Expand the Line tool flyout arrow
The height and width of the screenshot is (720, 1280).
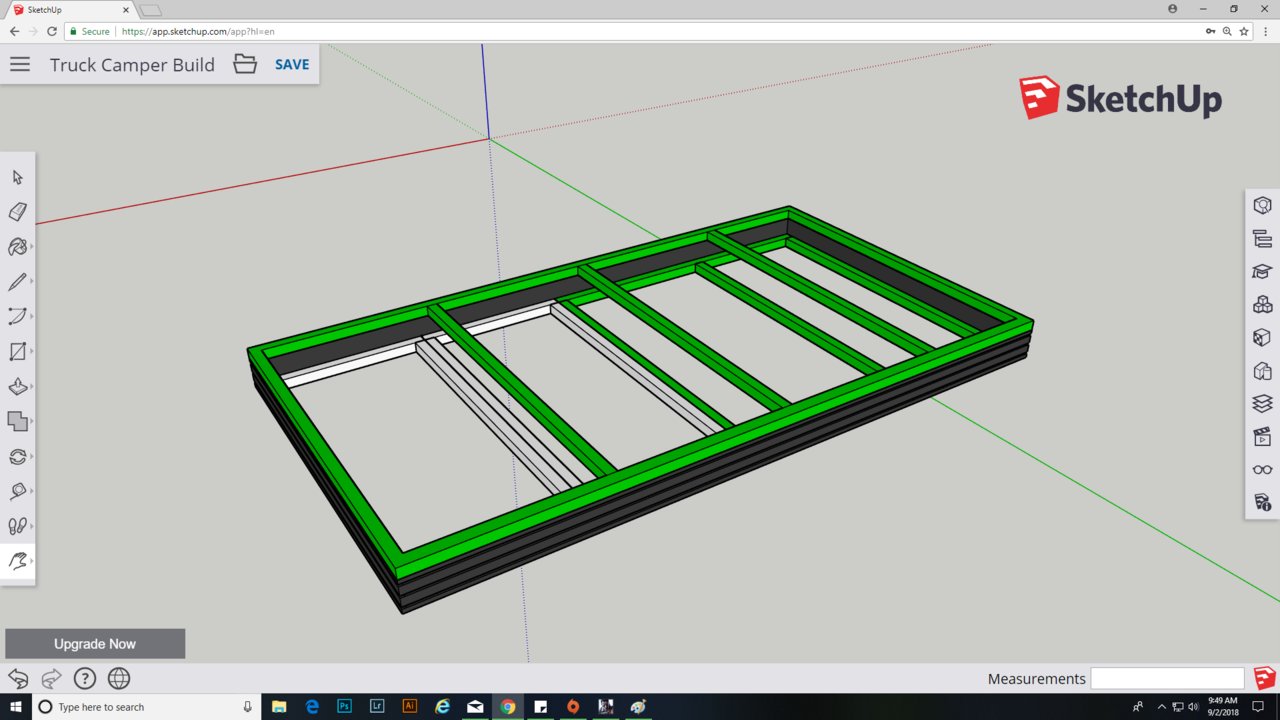click(x=32, y=282)
